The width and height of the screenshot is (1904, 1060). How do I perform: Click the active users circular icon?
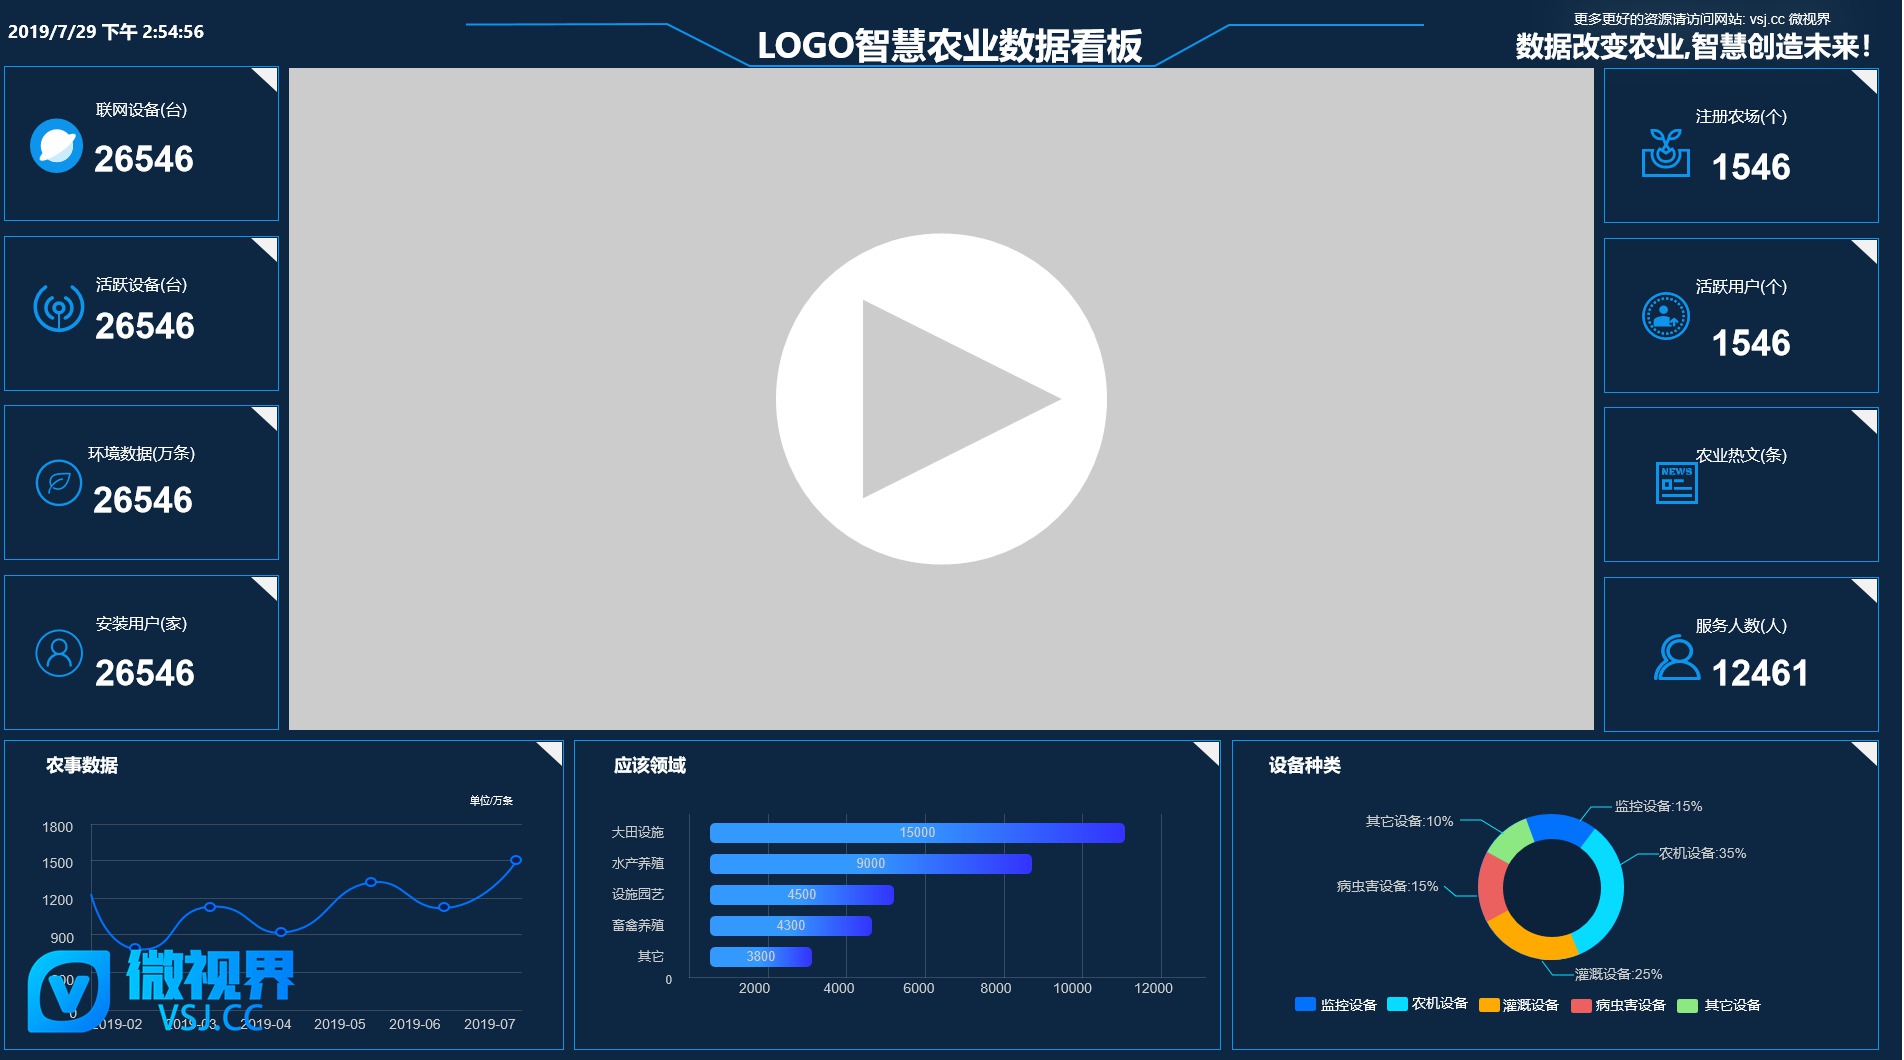coord(1665,316)
